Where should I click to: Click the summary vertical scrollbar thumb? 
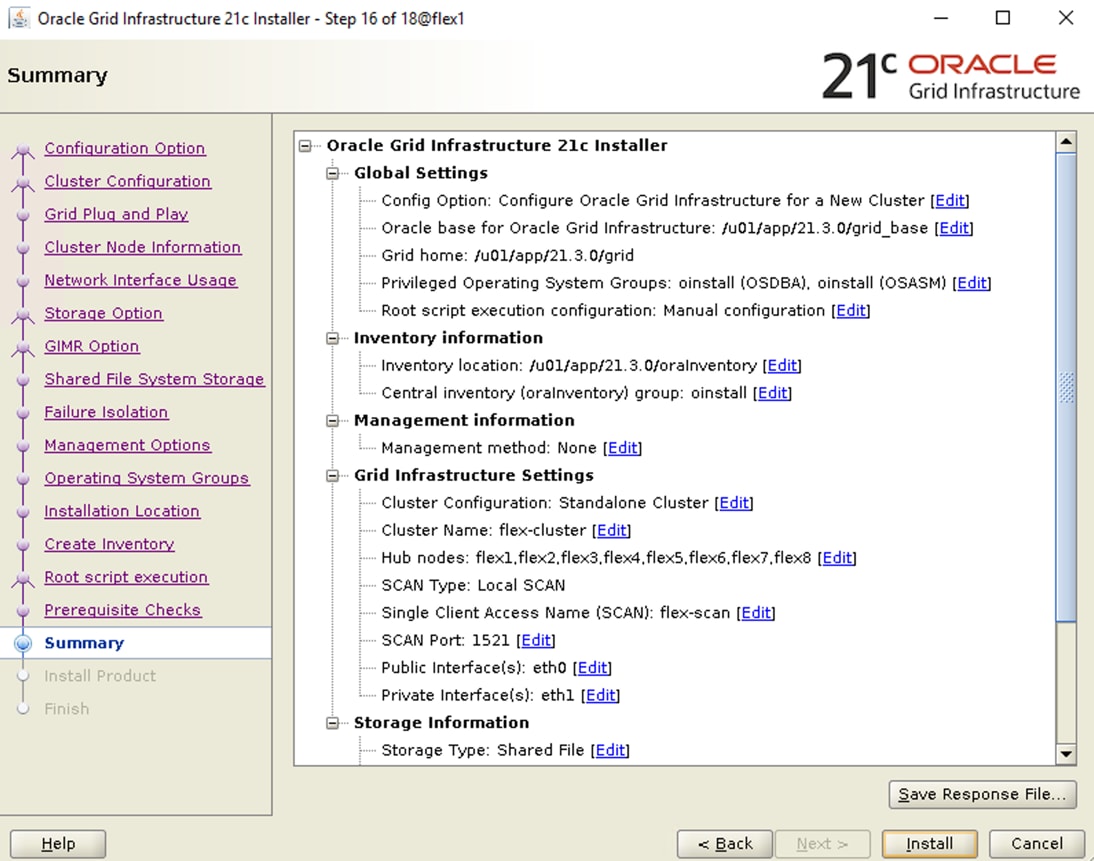coord(1066,387)
